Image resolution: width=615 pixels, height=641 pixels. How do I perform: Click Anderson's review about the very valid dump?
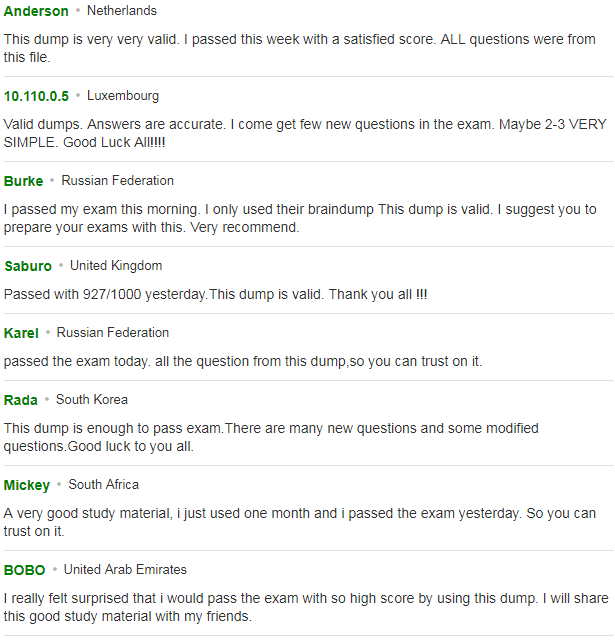click(299, 48)
